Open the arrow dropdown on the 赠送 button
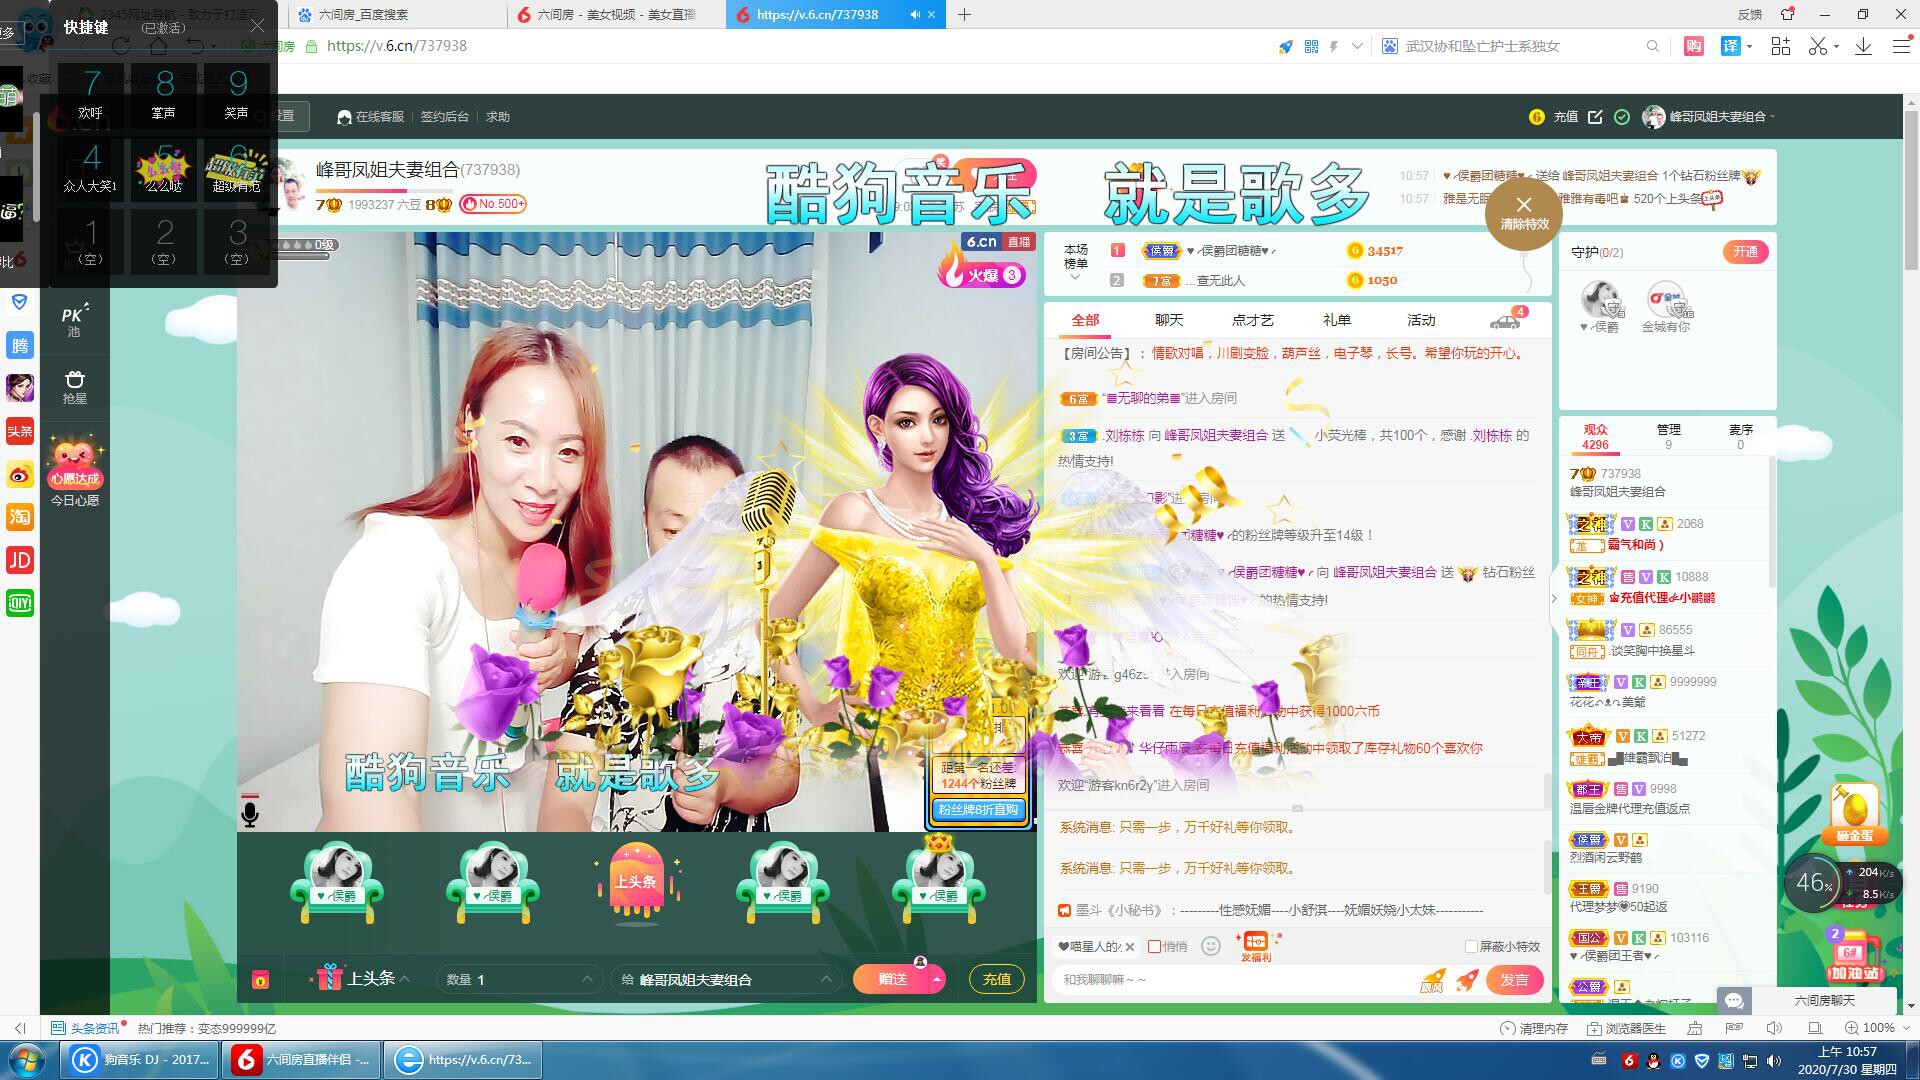Image resolution: width=1920 pixels, height=1080 pixels. pyautogui.click(x=936, y=980)
